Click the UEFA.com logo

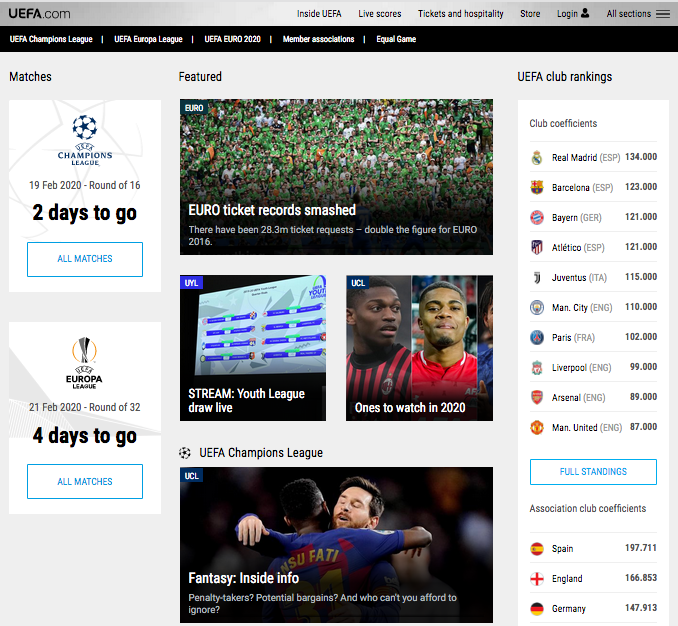click(39, 13)
